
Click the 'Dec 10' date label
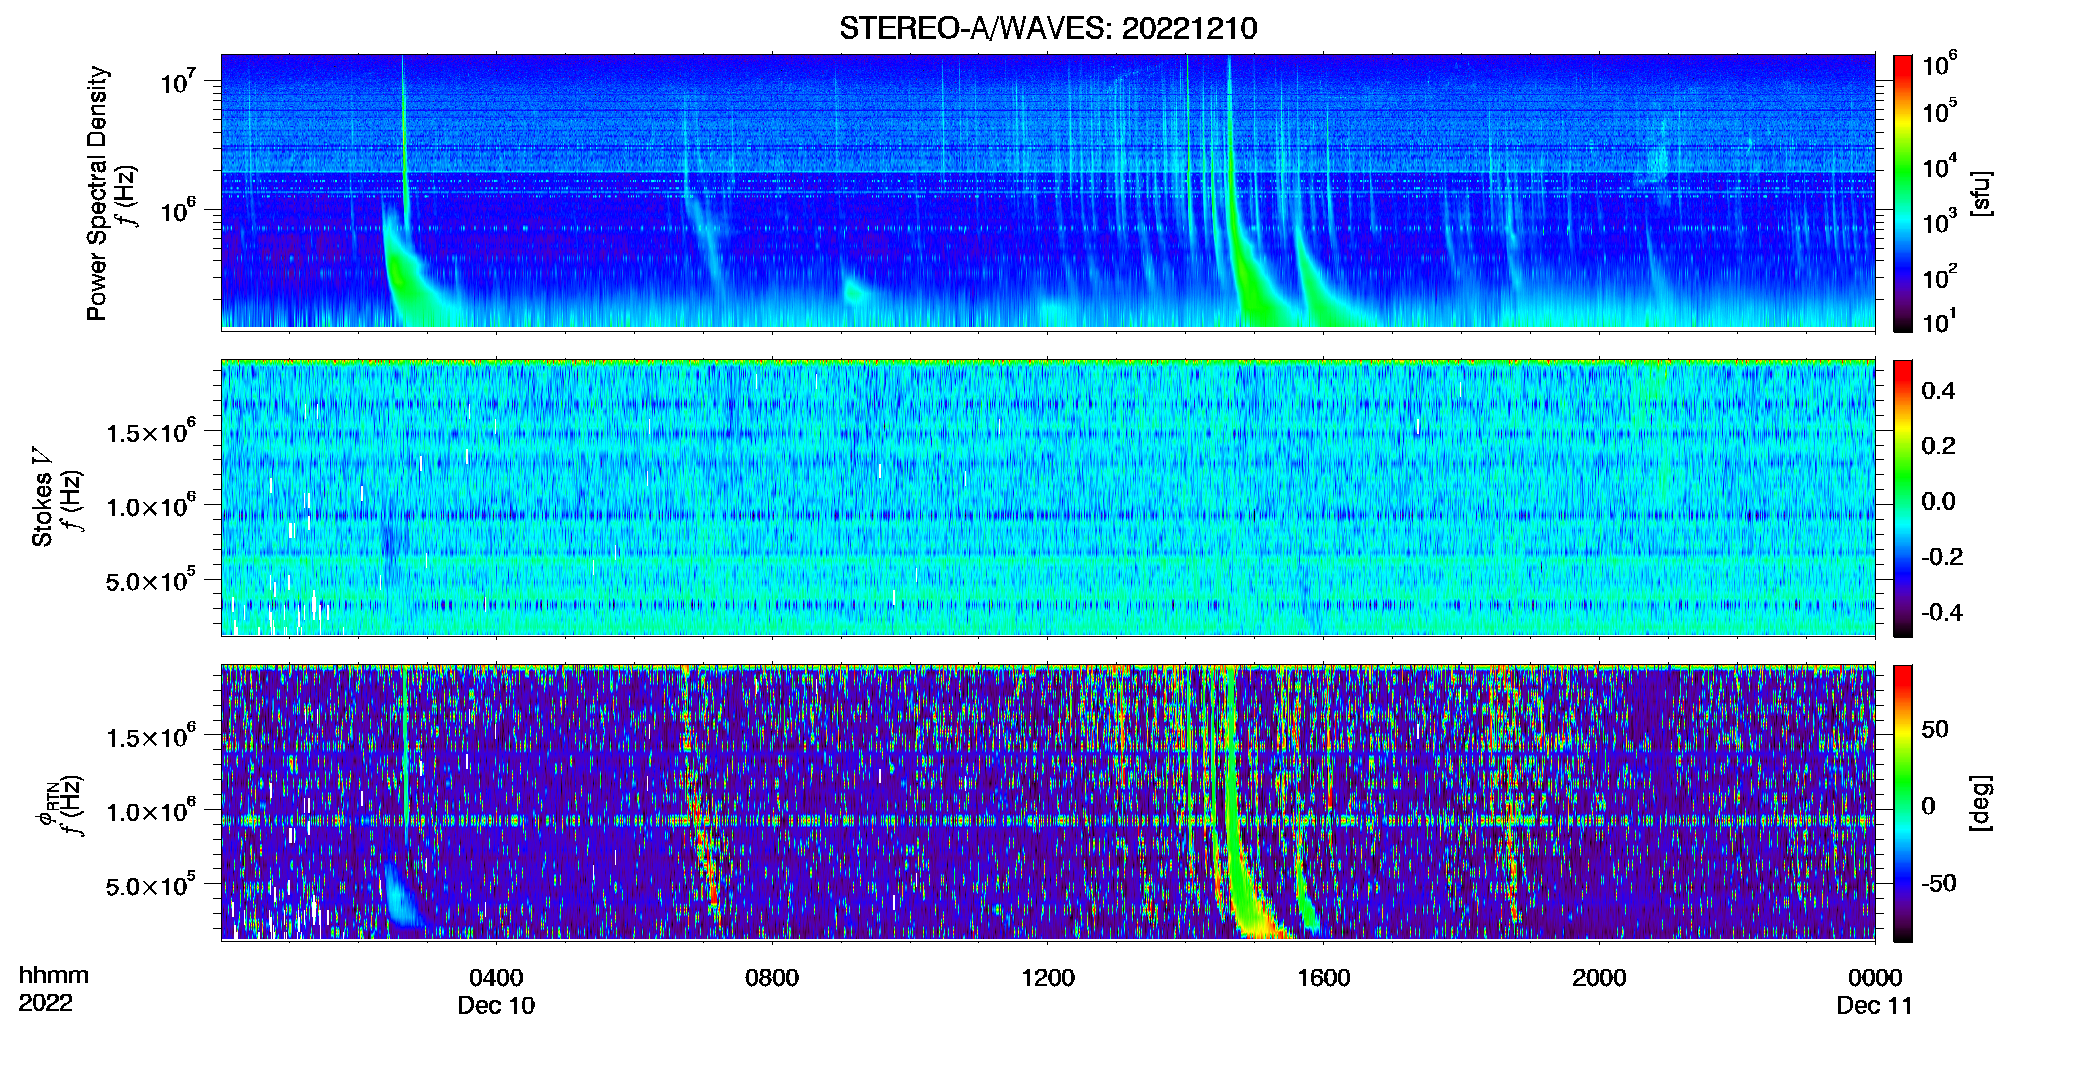pos(496,1005)
